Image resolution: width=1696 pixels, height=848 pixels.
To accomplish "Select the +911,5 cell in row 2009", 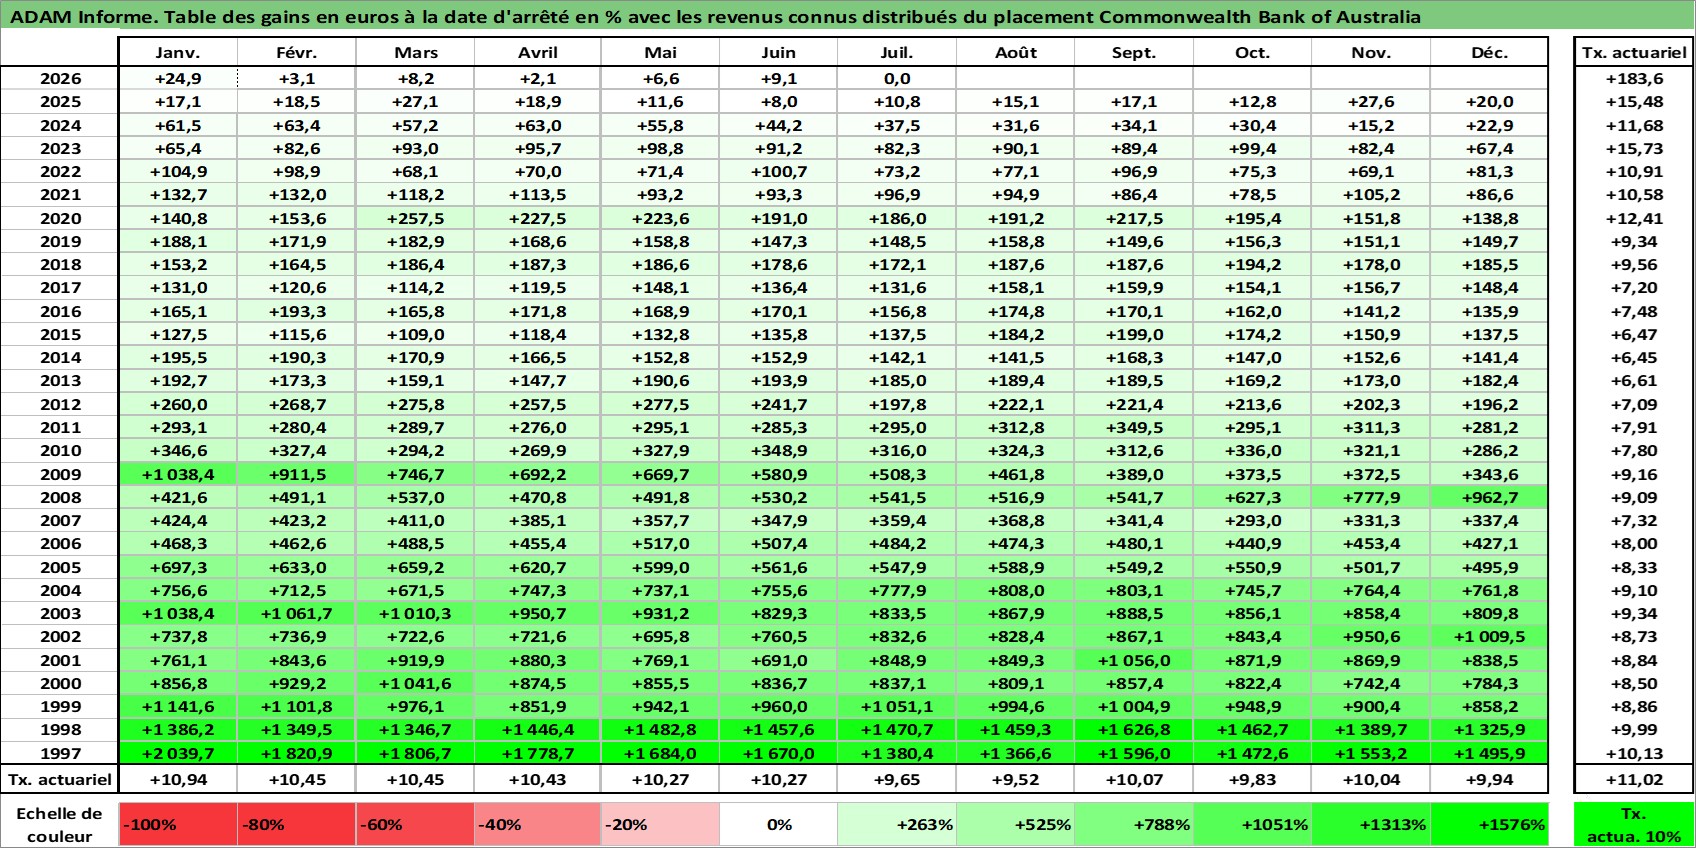I will pos(297,474).
